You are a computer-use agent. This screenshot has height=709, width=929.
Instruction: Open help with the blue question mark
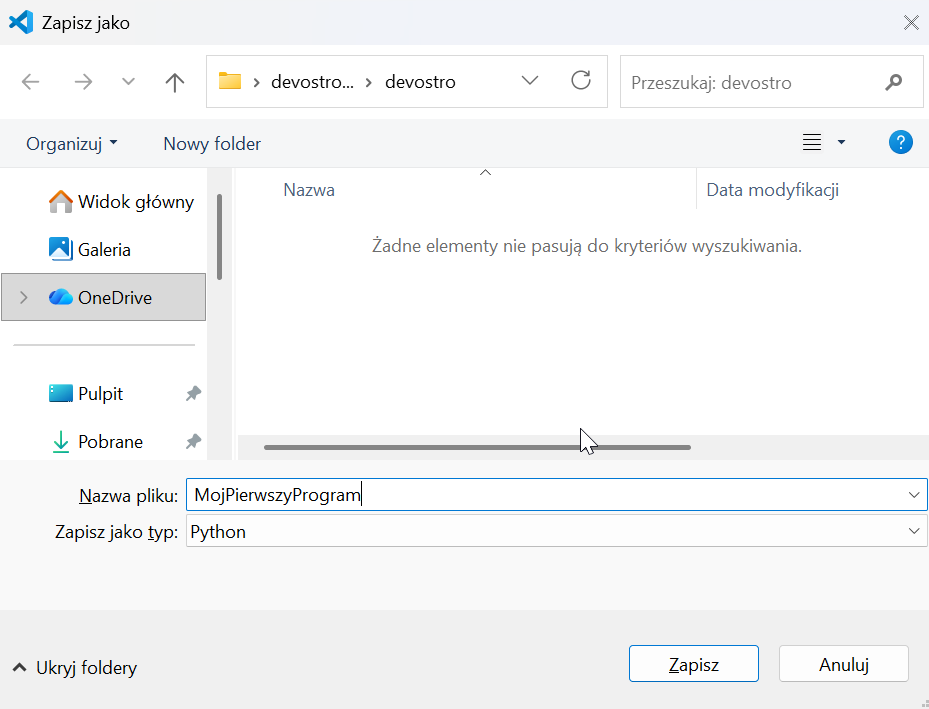(x=901, y=142)
